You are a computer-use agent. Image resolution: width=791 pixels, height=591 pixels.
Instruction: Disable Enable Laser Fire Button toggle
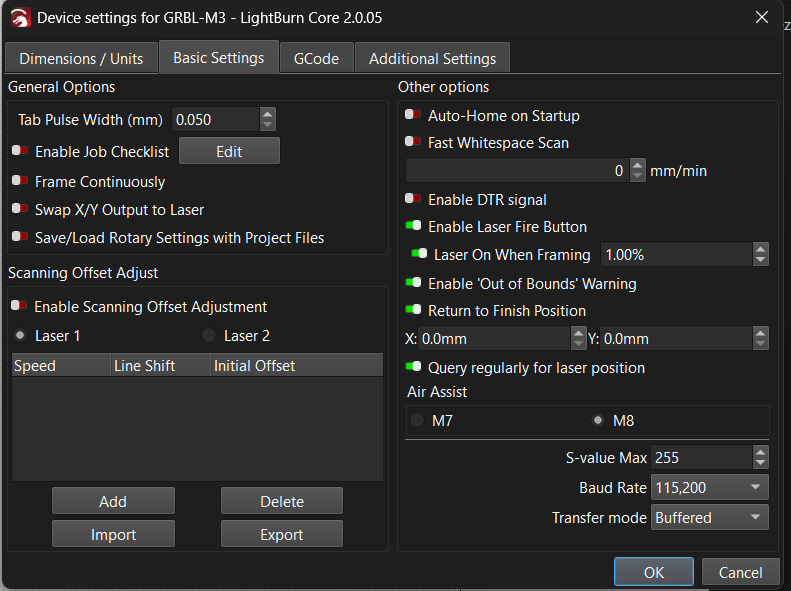tap(413, 227)
